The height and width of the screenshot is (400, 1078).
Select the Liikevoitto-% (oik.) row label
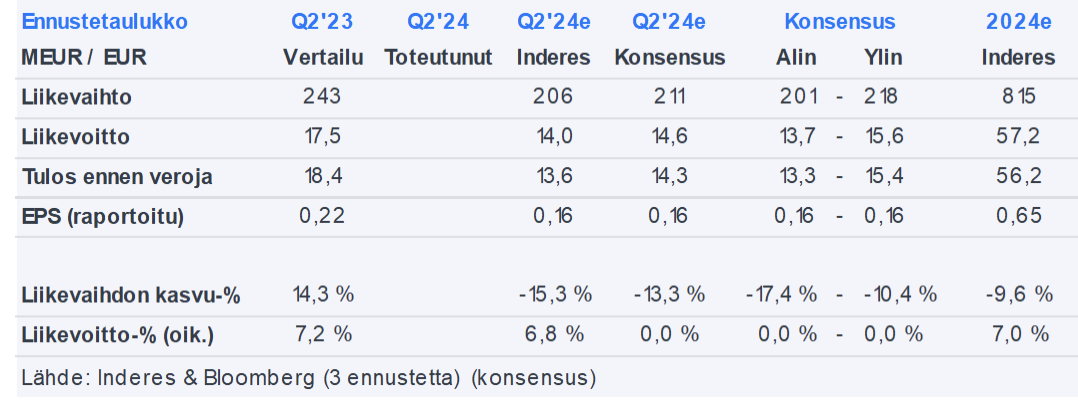118,334
